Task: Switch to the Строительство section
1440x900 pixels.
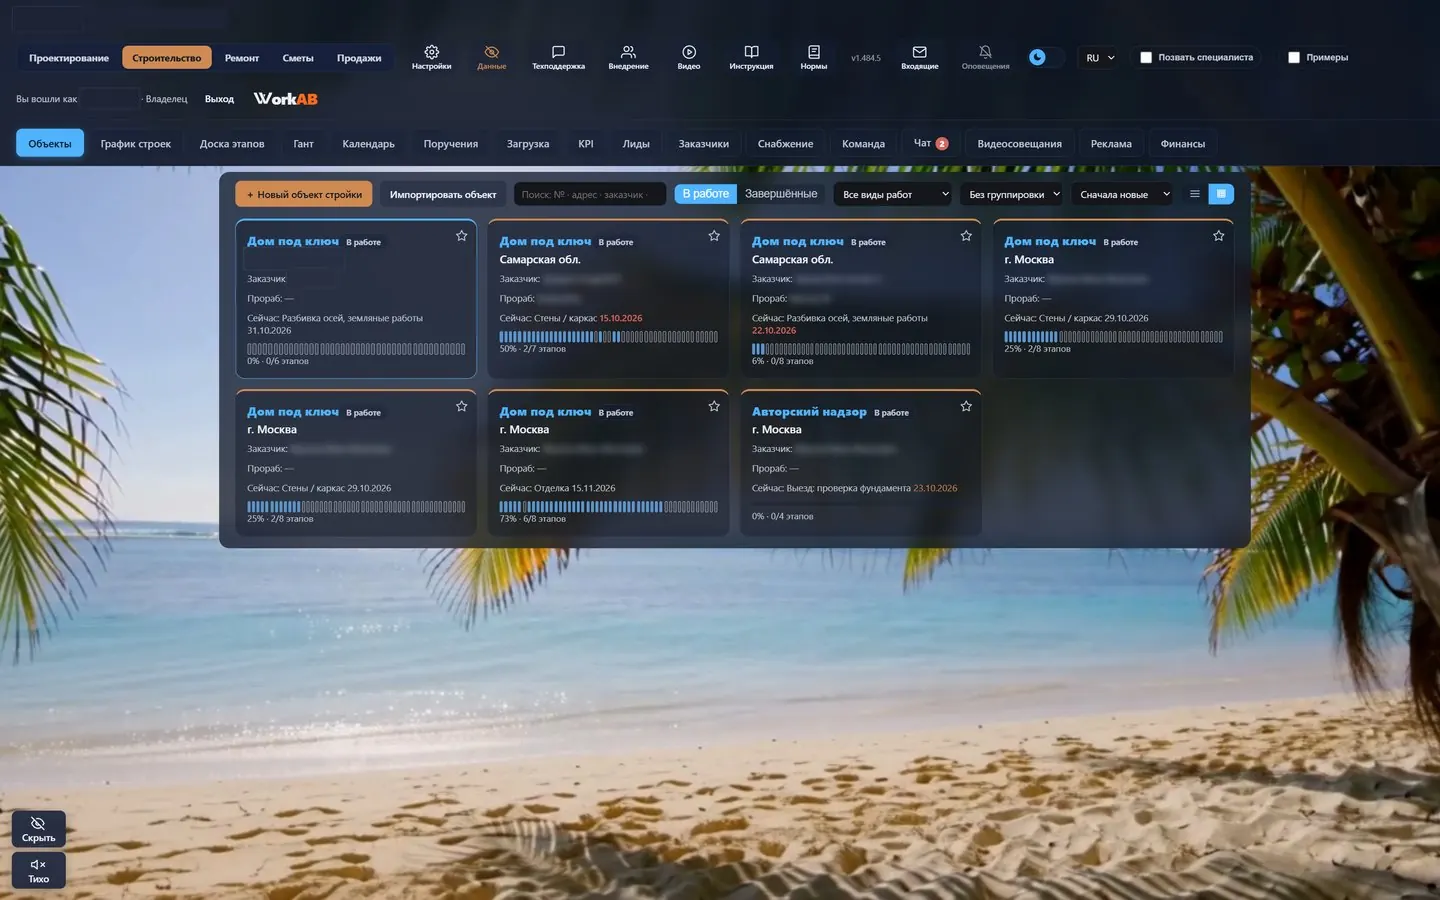Action: (167, 58)
